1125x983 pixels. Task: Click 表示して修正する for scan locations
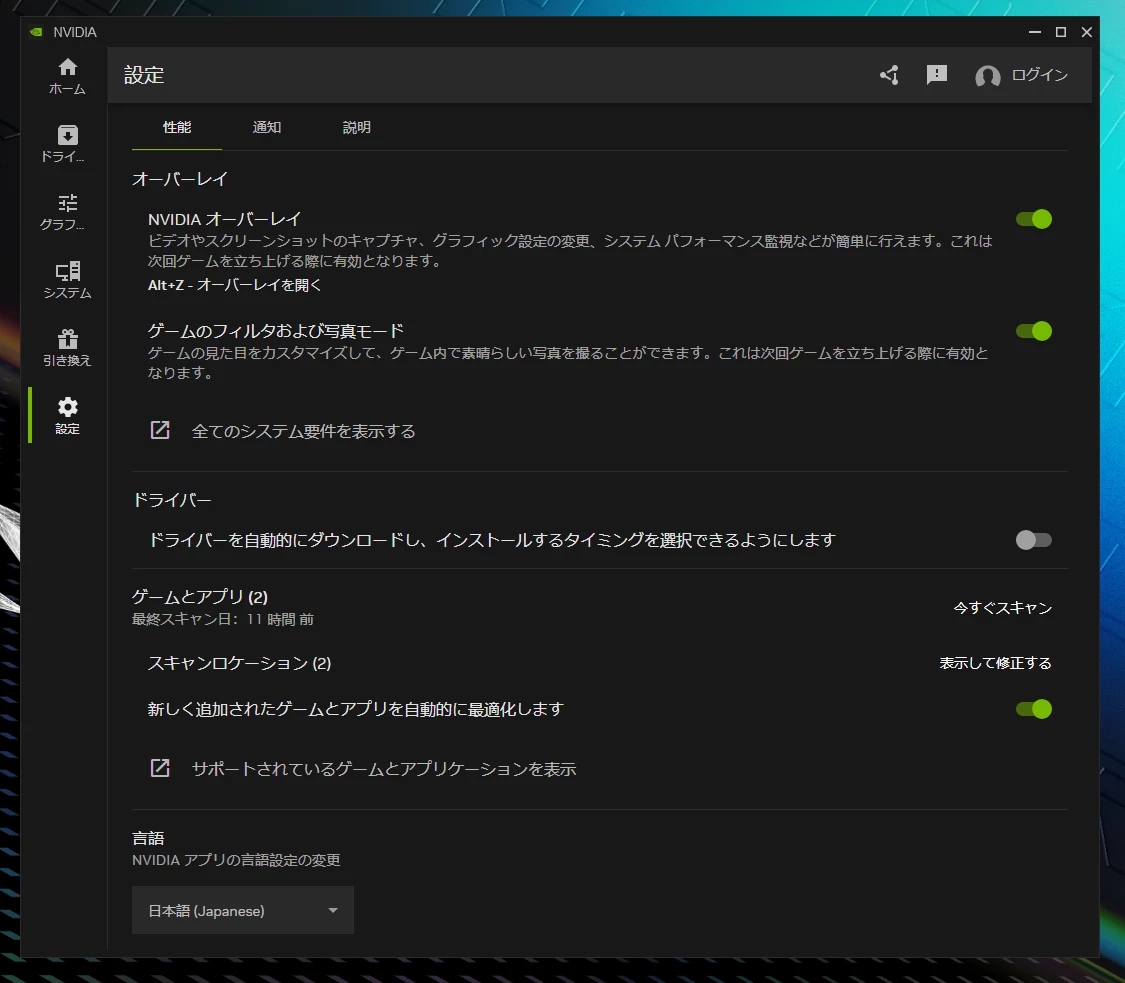(x=996, y=663)
